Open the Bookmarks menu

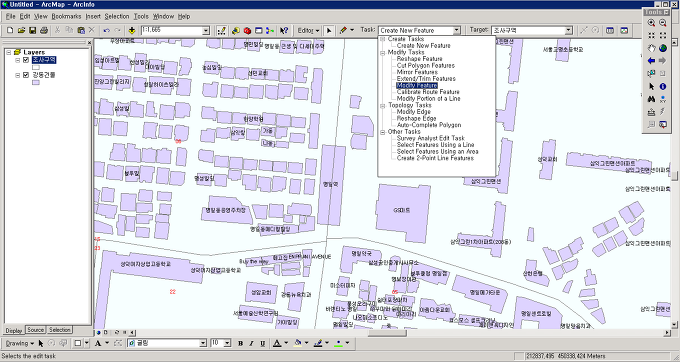(66, 16)
